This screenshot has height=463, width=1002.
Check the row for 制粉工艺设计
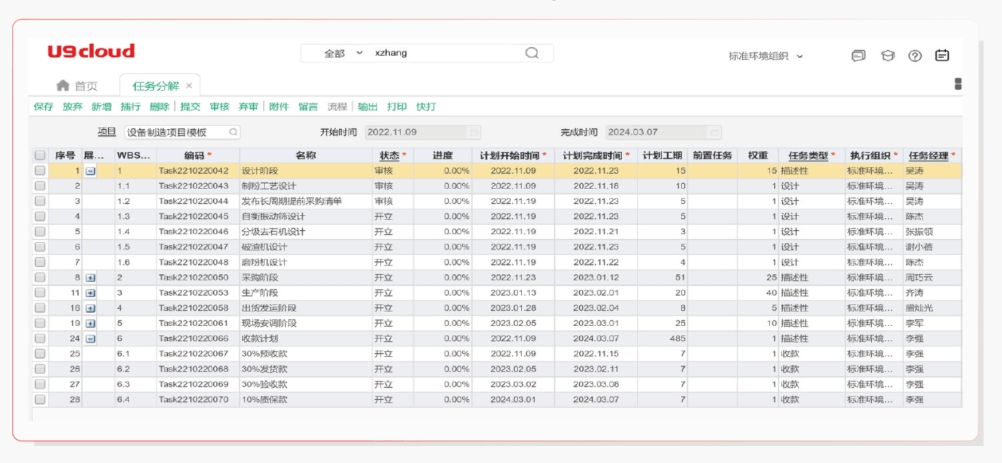[x=40, y=186]
